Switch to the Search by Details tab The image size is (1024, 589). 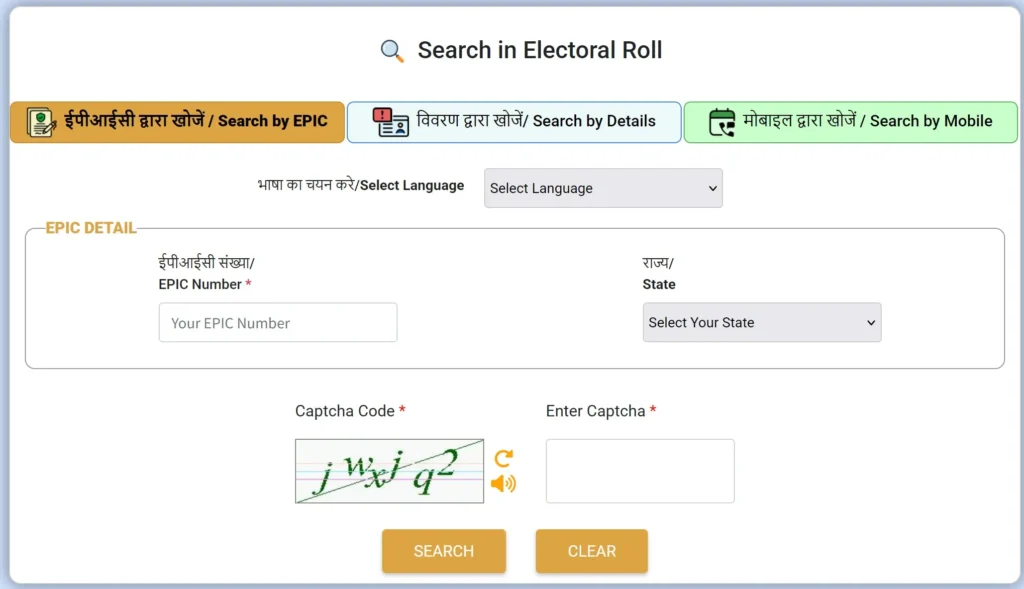(x=513, y=121)
